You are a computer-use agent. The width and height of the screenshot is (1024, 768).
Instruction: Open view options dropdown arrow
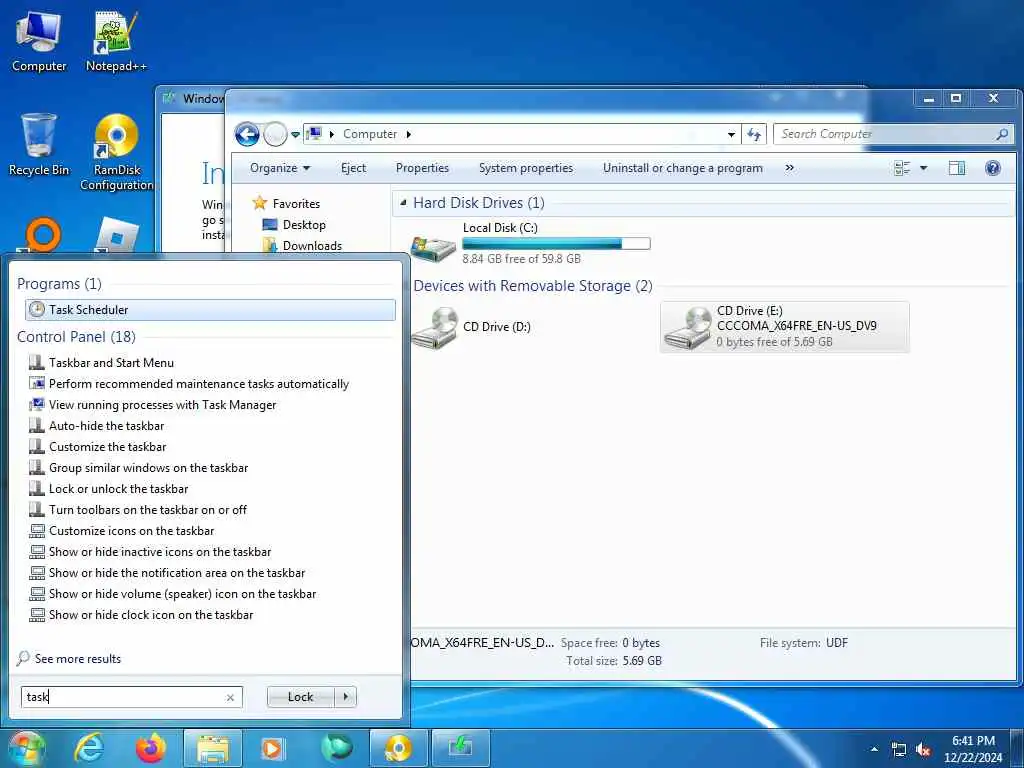tap(923, 168)
